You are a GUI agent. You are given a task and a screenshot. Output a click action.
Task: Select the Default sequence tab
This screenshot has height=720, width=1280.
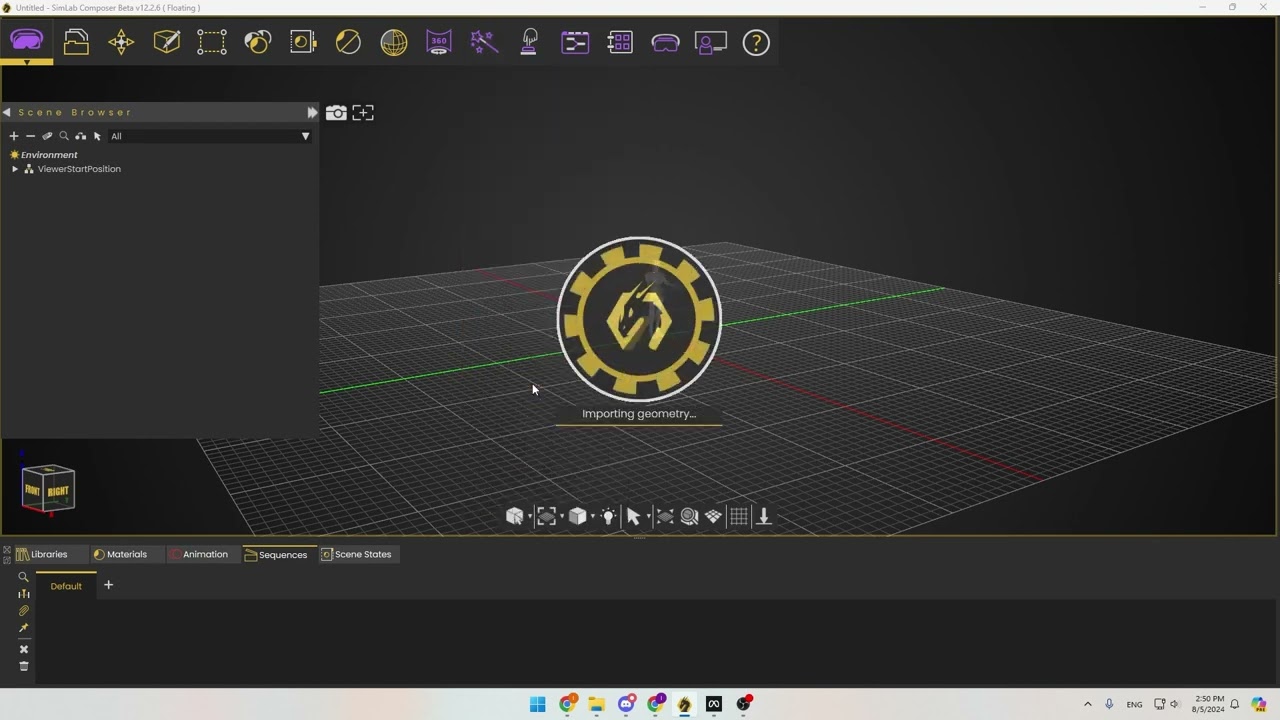[66, 586]
